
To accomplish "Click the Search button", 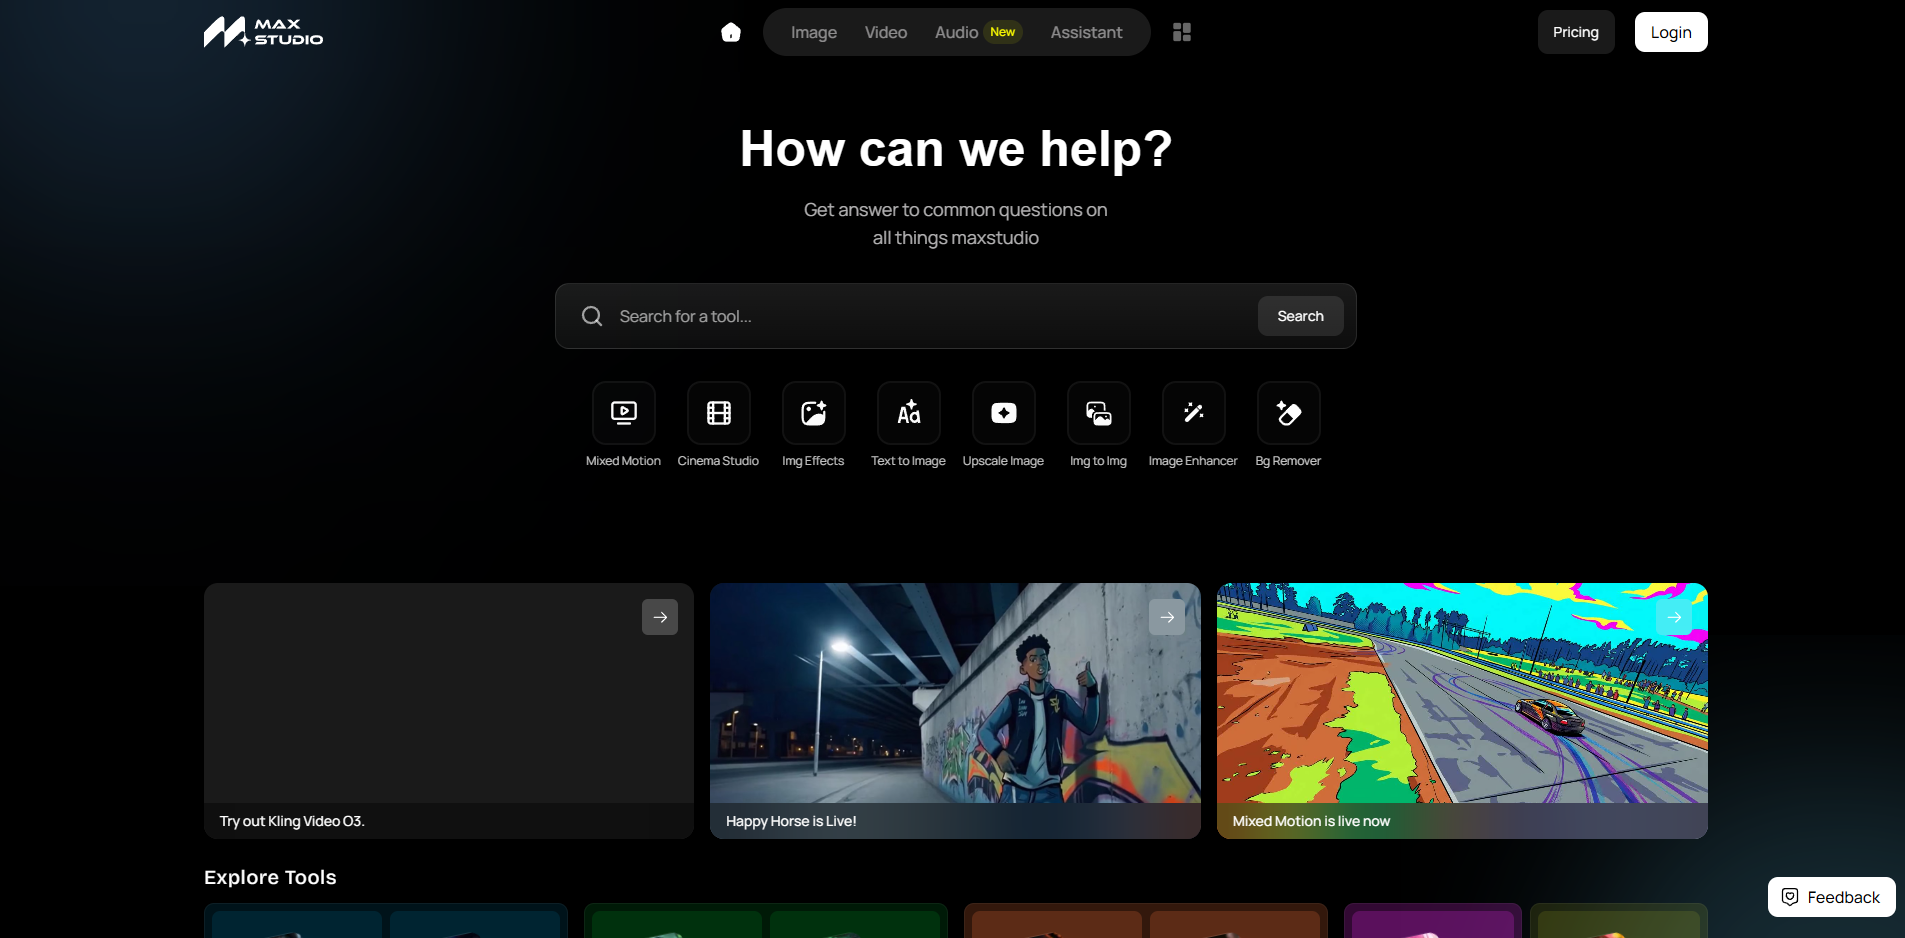I will point(1300,316).
